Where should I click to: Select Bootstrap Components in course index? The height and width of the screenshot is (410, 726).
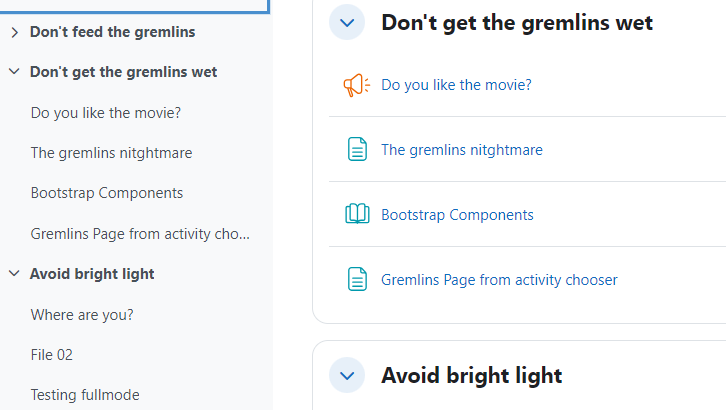tap(106, 193)
